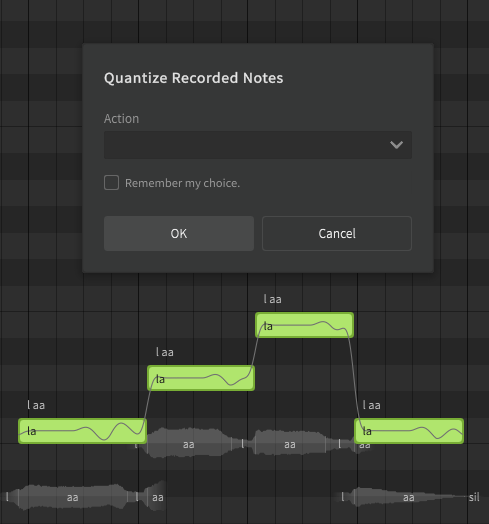This screenshot has height=524, width=489.
Task: Select the second 'la' note in the sequence
Action: (201, 378)
